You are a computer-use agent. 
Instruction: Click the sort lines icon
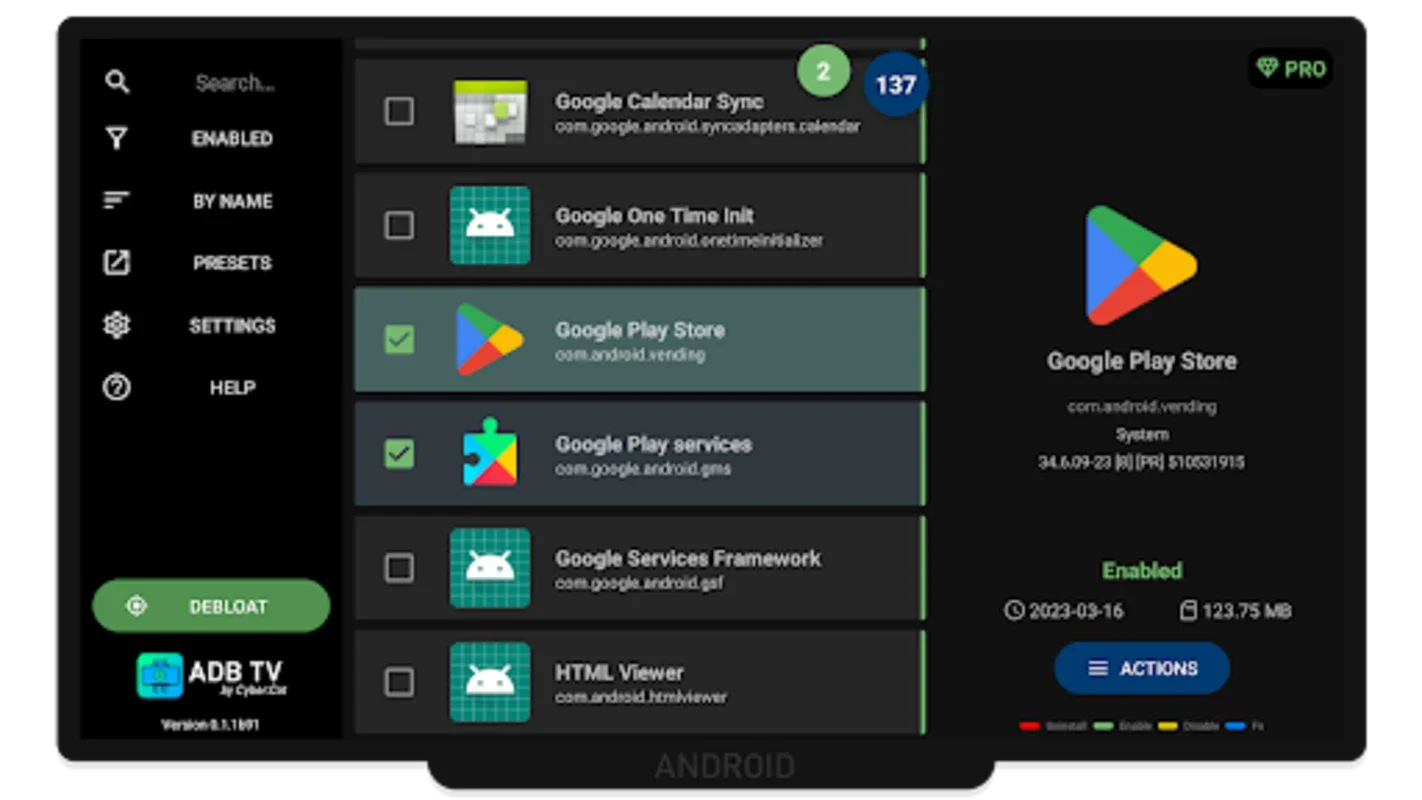pyautogui.click(x=117, y=201)
